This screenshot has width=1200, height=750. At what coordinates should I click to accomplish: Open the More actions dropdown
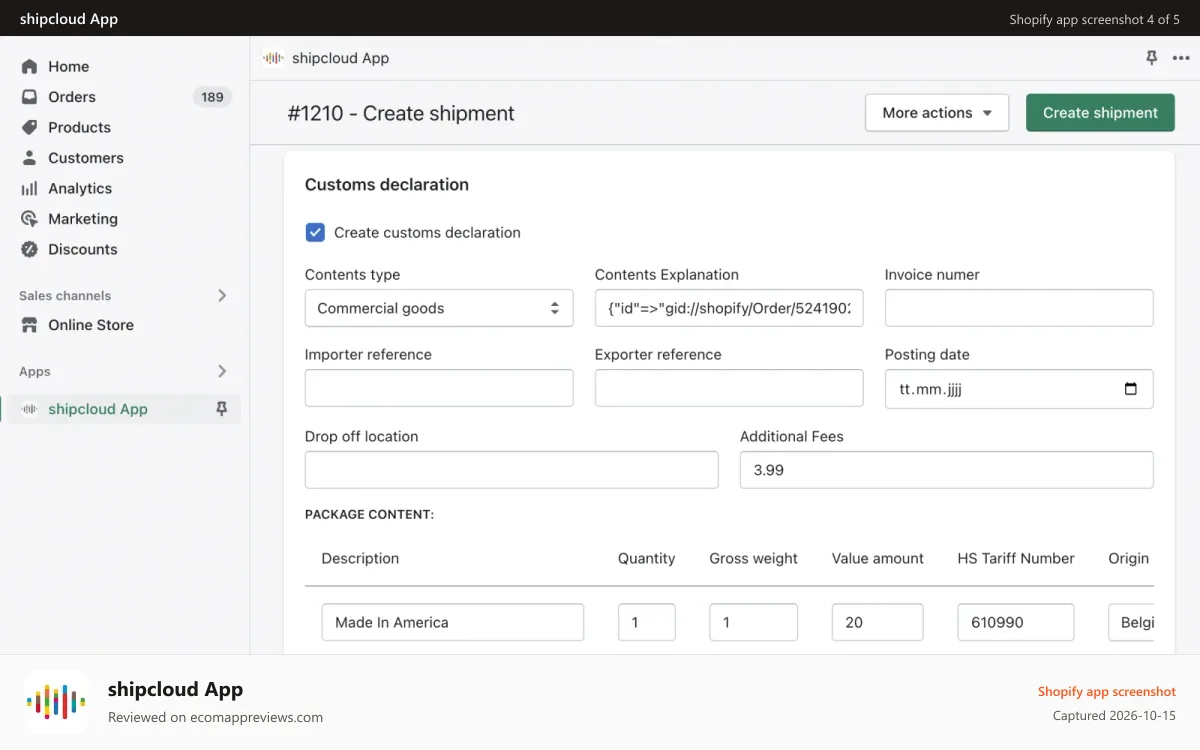pos(937,113)
